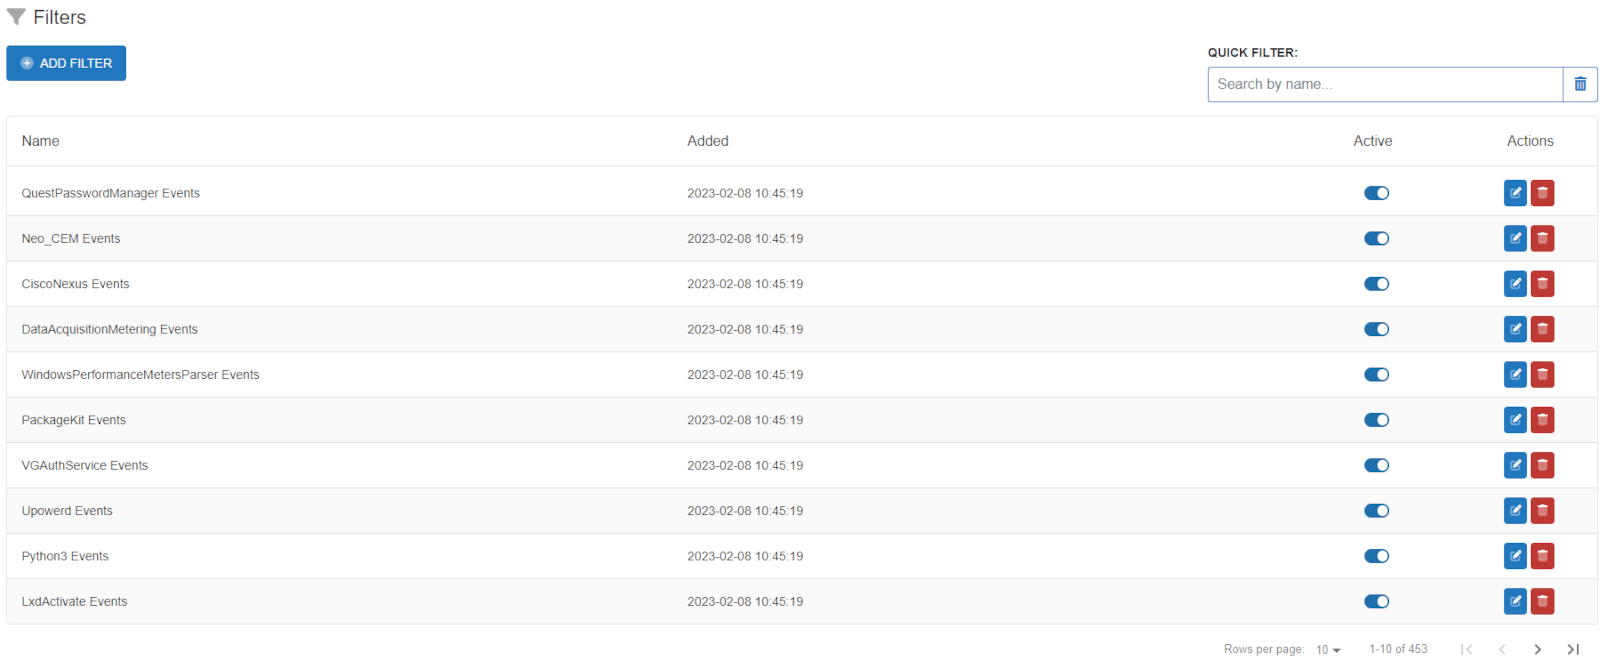1600x661 pixels.
Task: Click the Actions column header
Action: tap(1530, 141)
